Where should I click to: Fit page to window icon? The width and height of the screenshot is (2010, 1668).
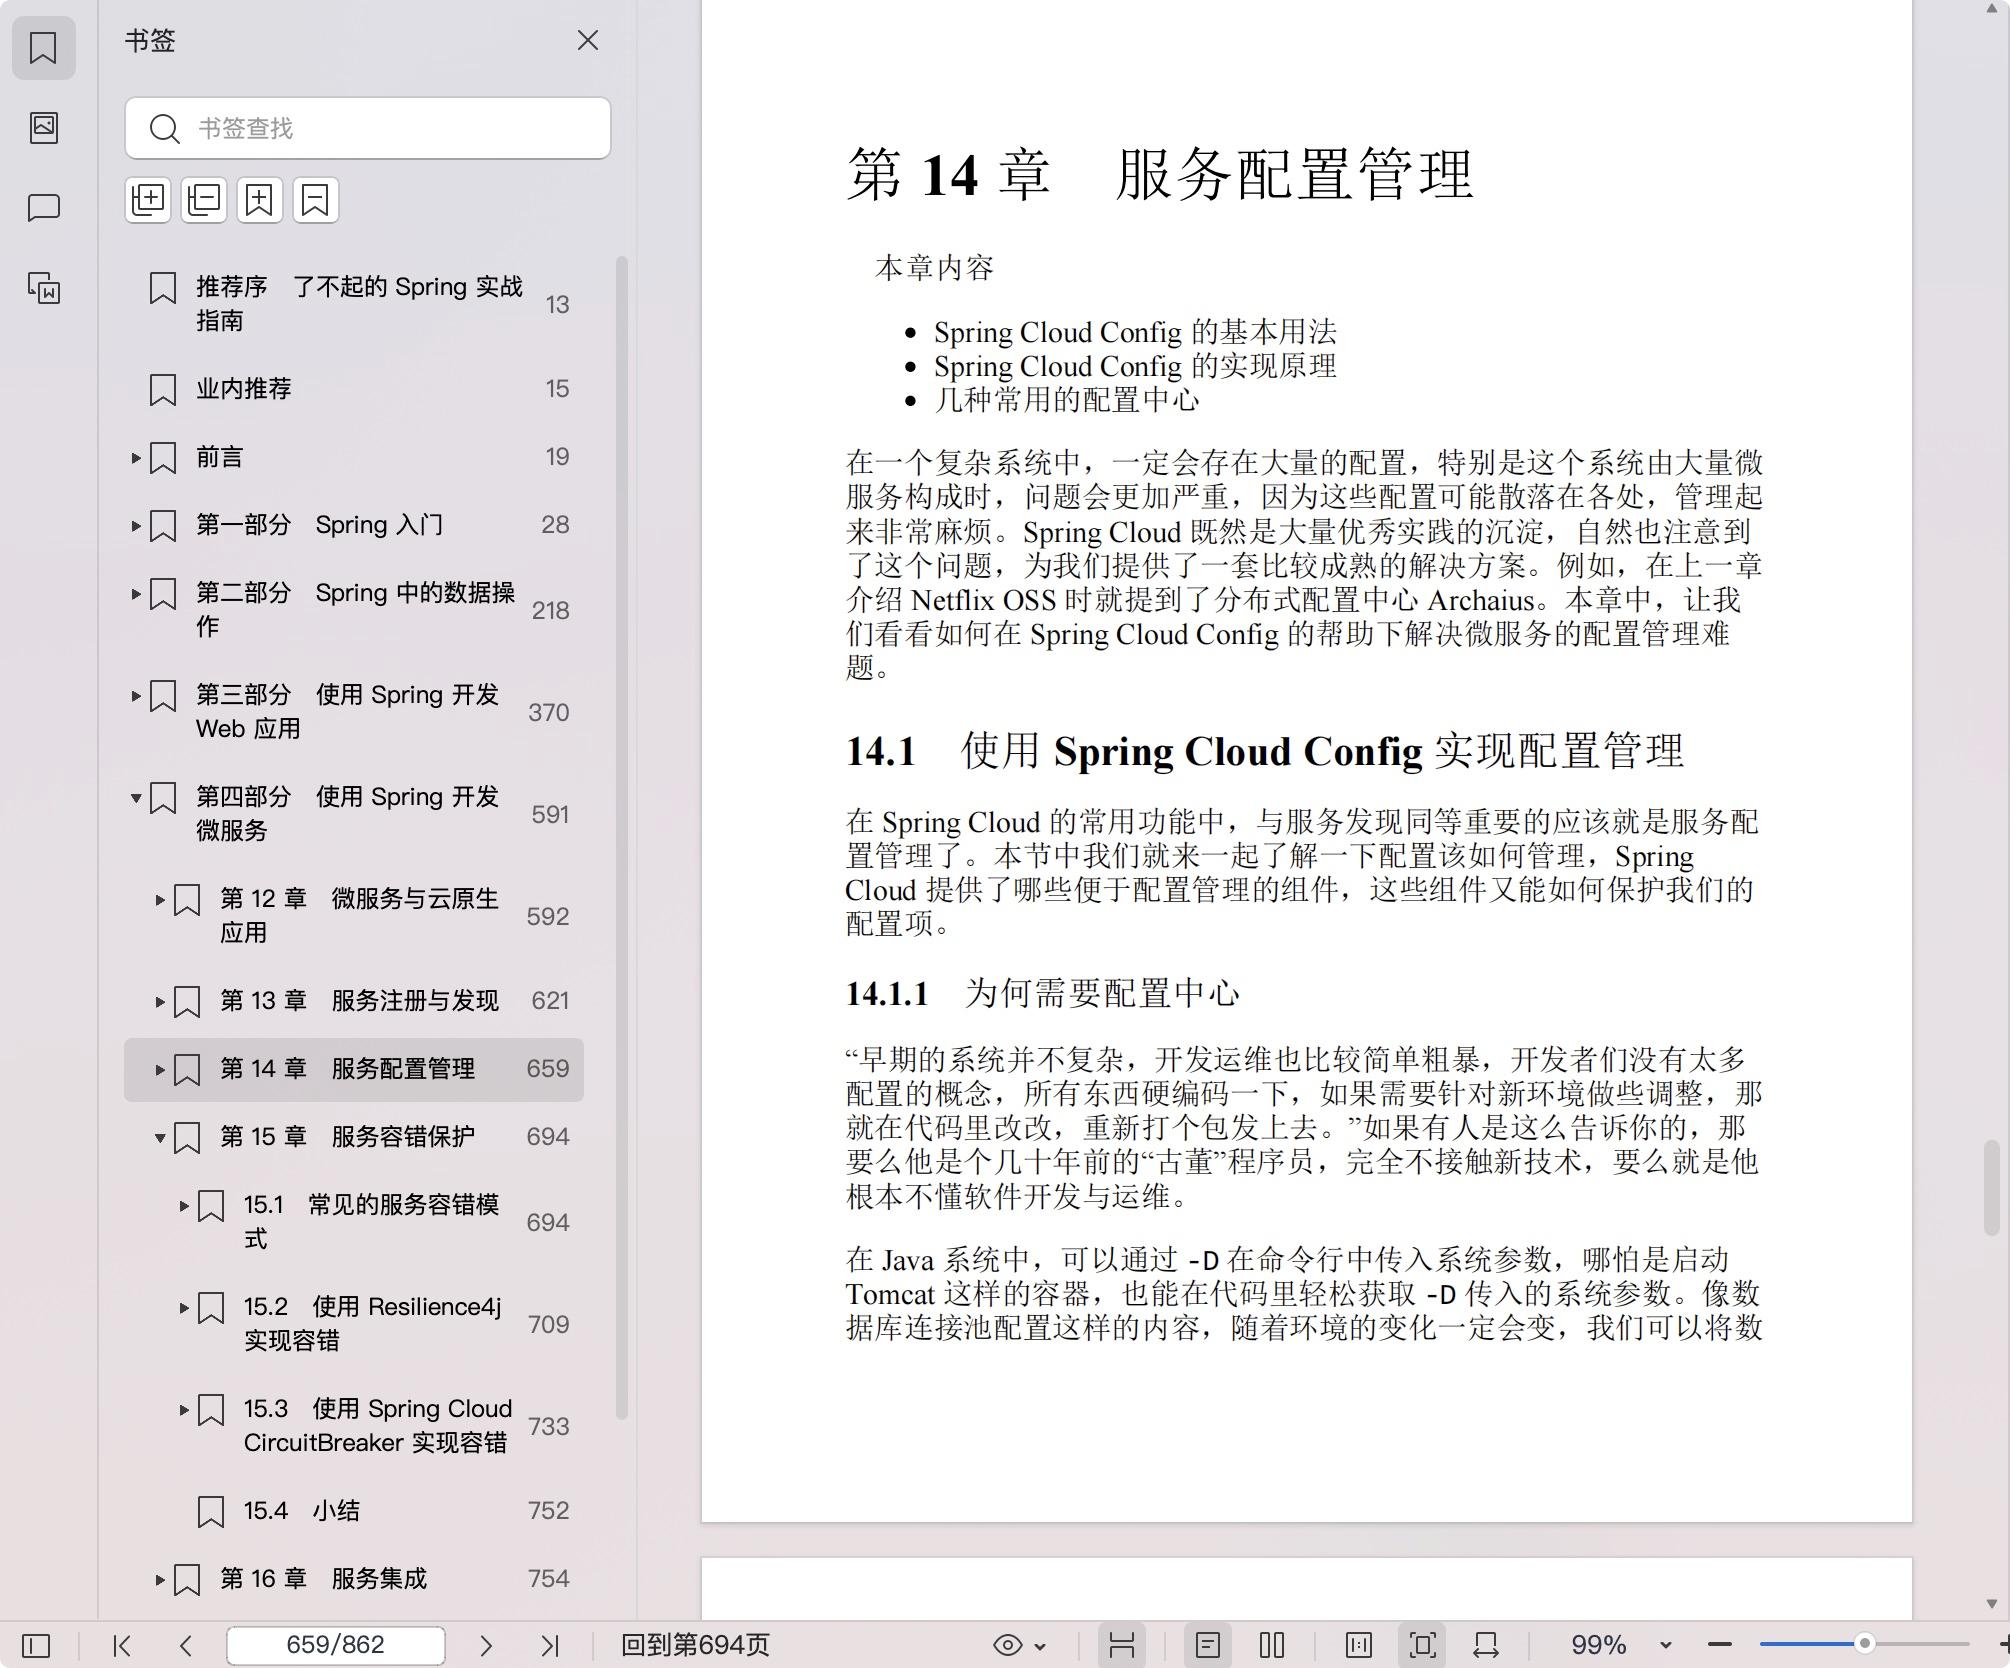(1423, 1645)
